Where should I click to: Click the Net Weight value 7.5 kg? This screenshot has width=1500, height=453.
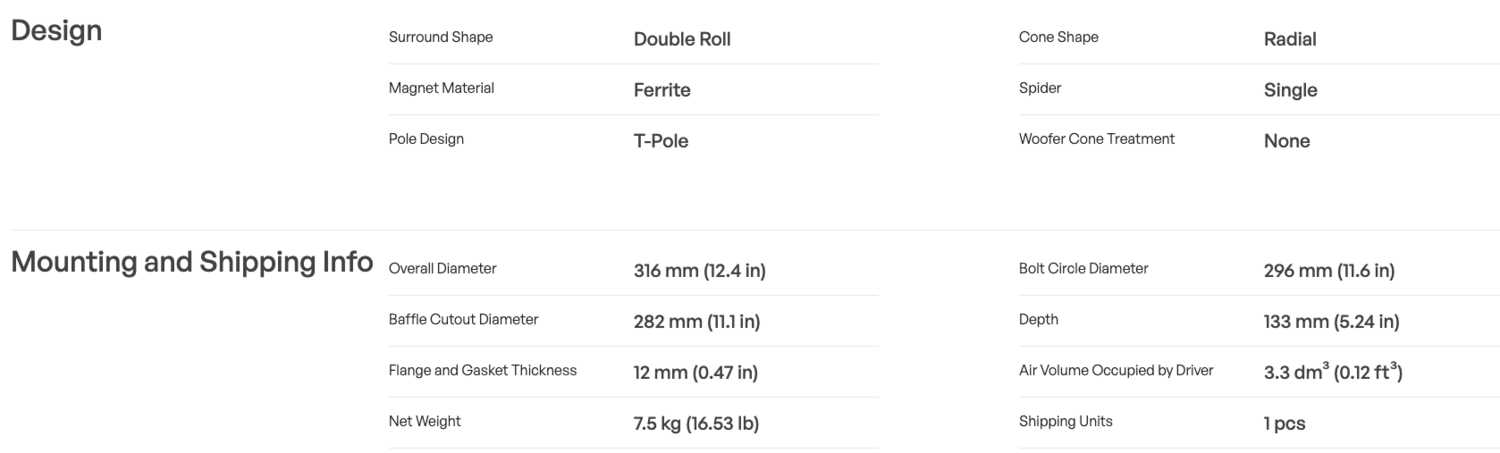click(x=696, y=424)
